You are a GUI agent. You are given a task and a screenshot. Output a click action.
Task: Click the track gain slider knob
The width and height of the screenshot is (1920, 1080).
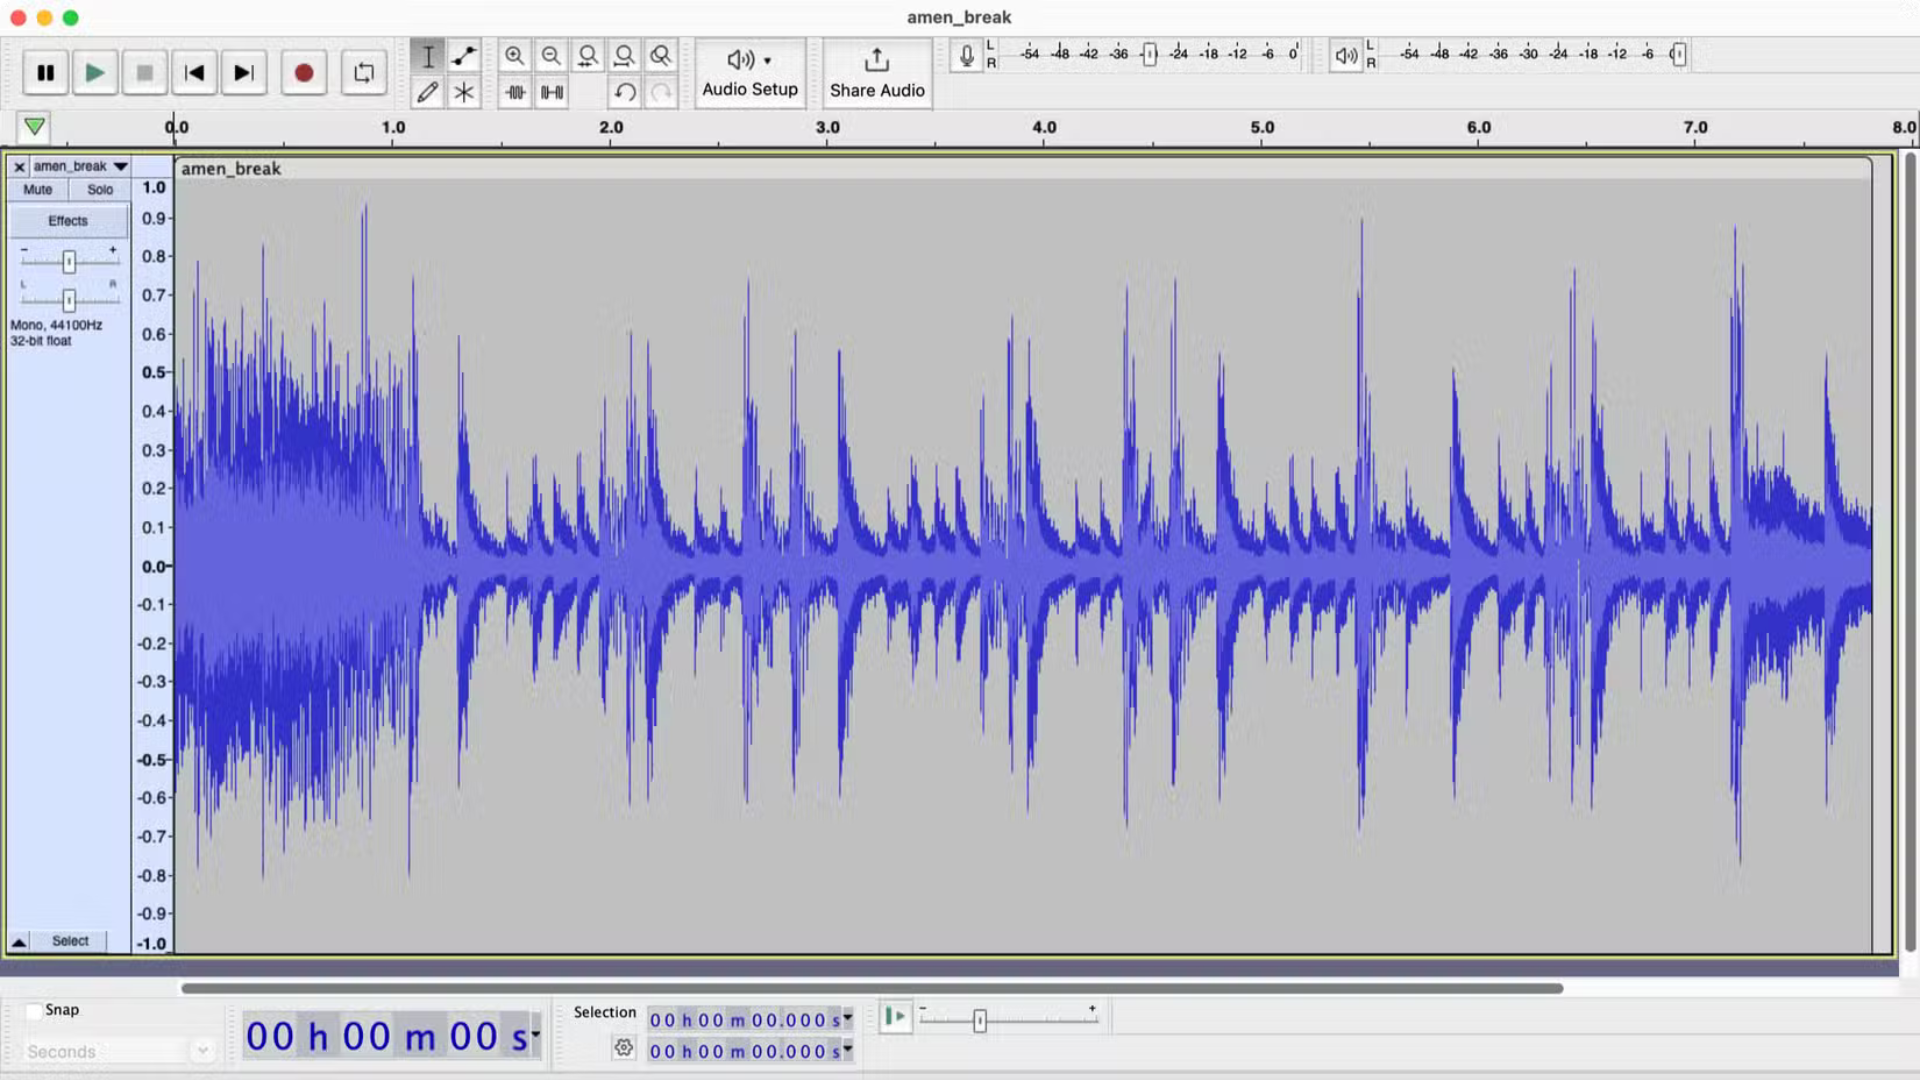(x=68, y=262)
